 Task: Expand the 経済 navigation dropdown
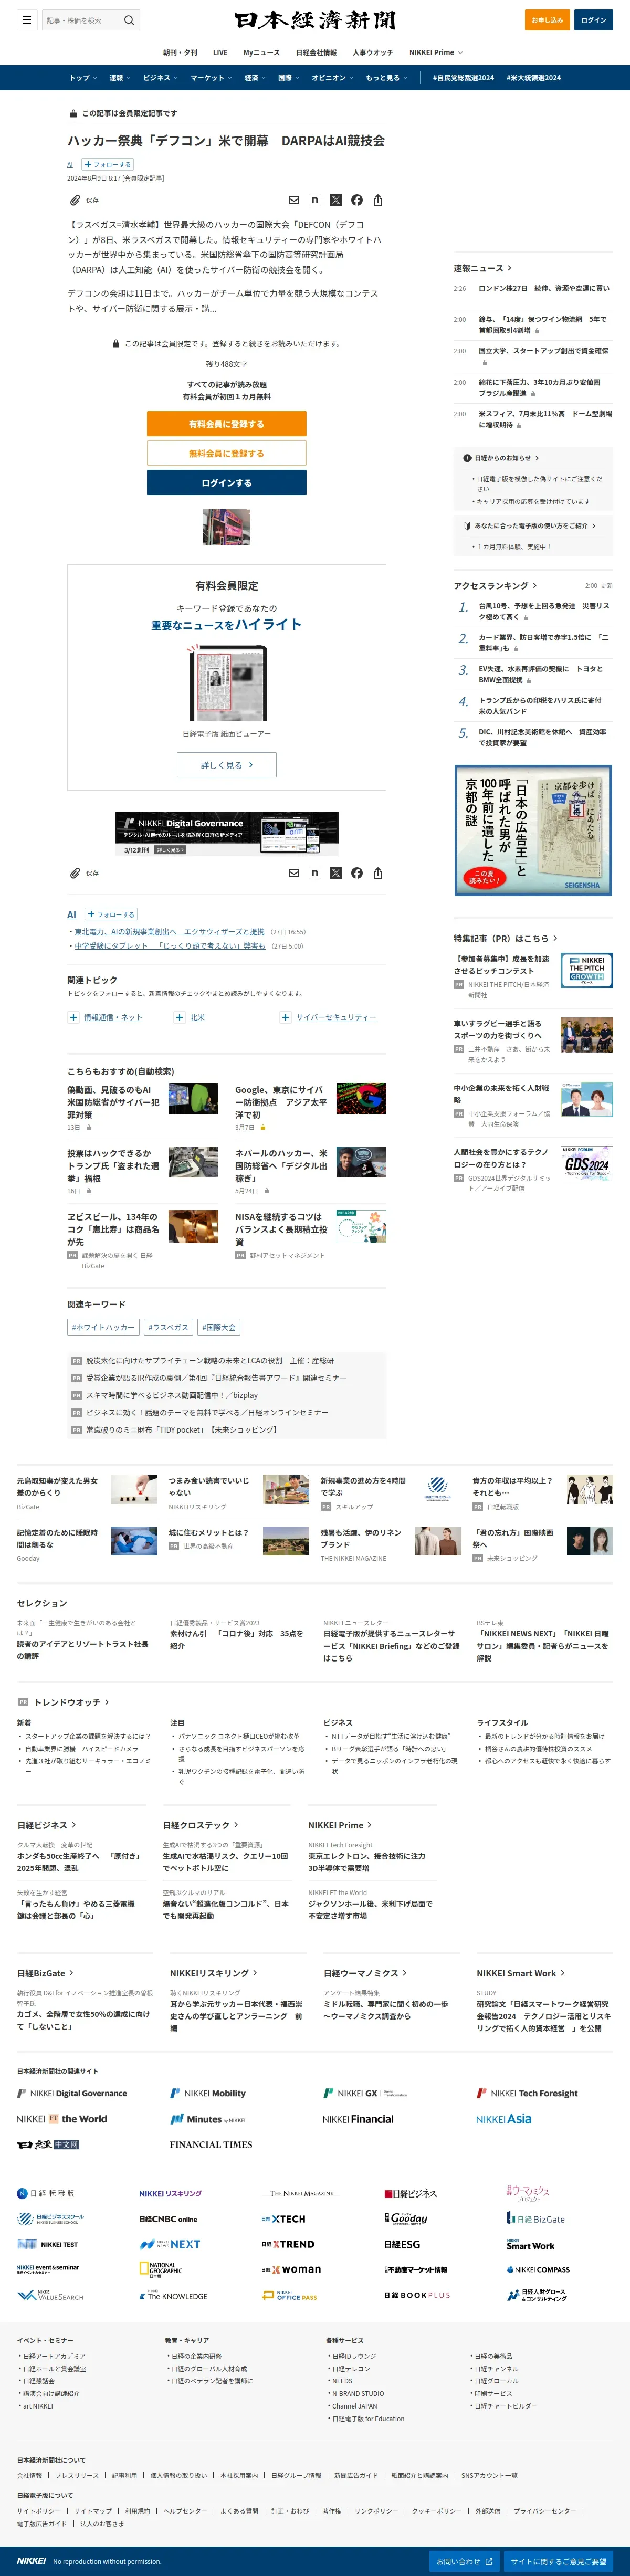pos(255,78)
